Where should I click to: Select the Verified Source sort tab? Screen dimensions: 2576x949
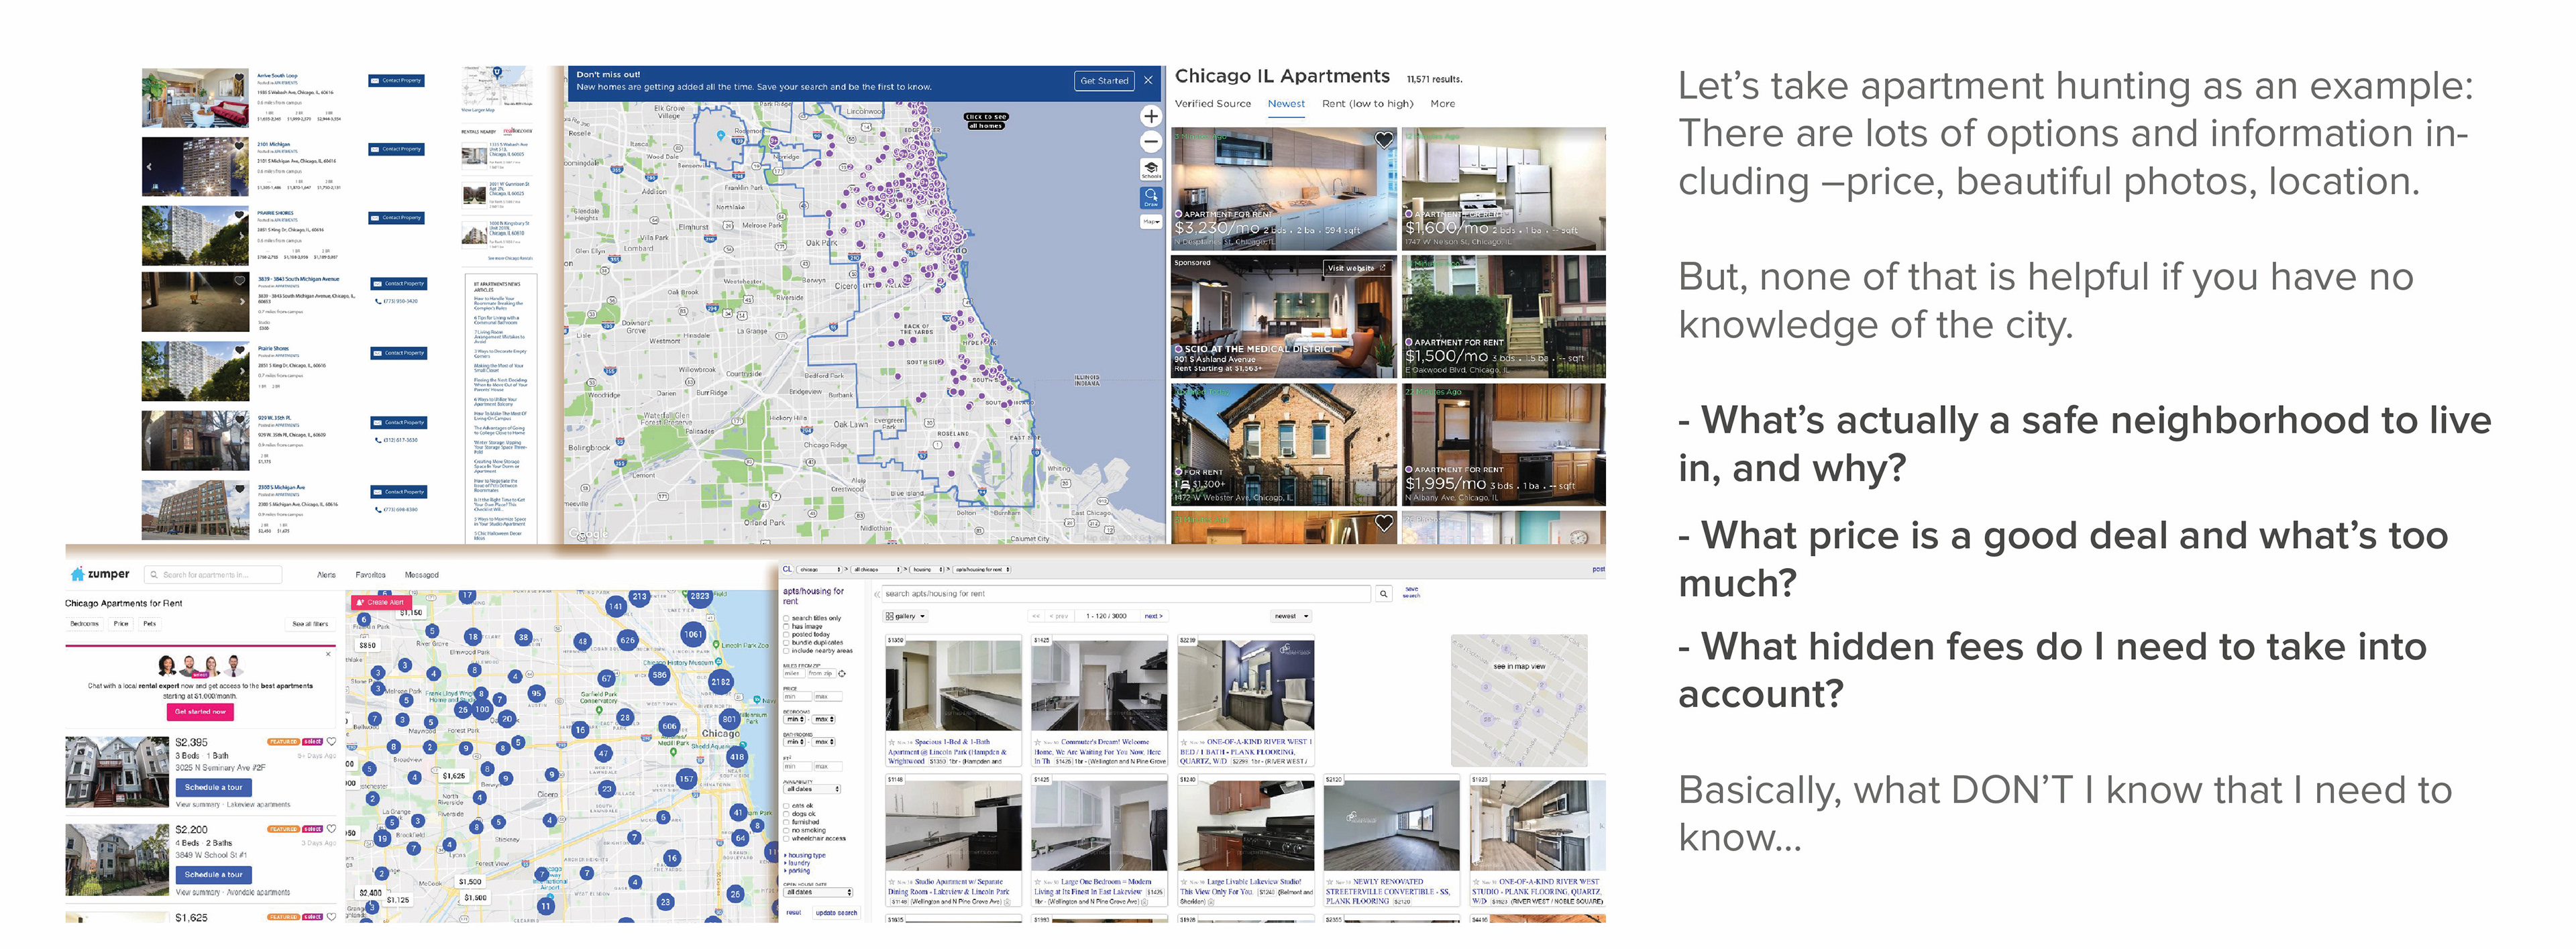click(x=1213, y=104)
